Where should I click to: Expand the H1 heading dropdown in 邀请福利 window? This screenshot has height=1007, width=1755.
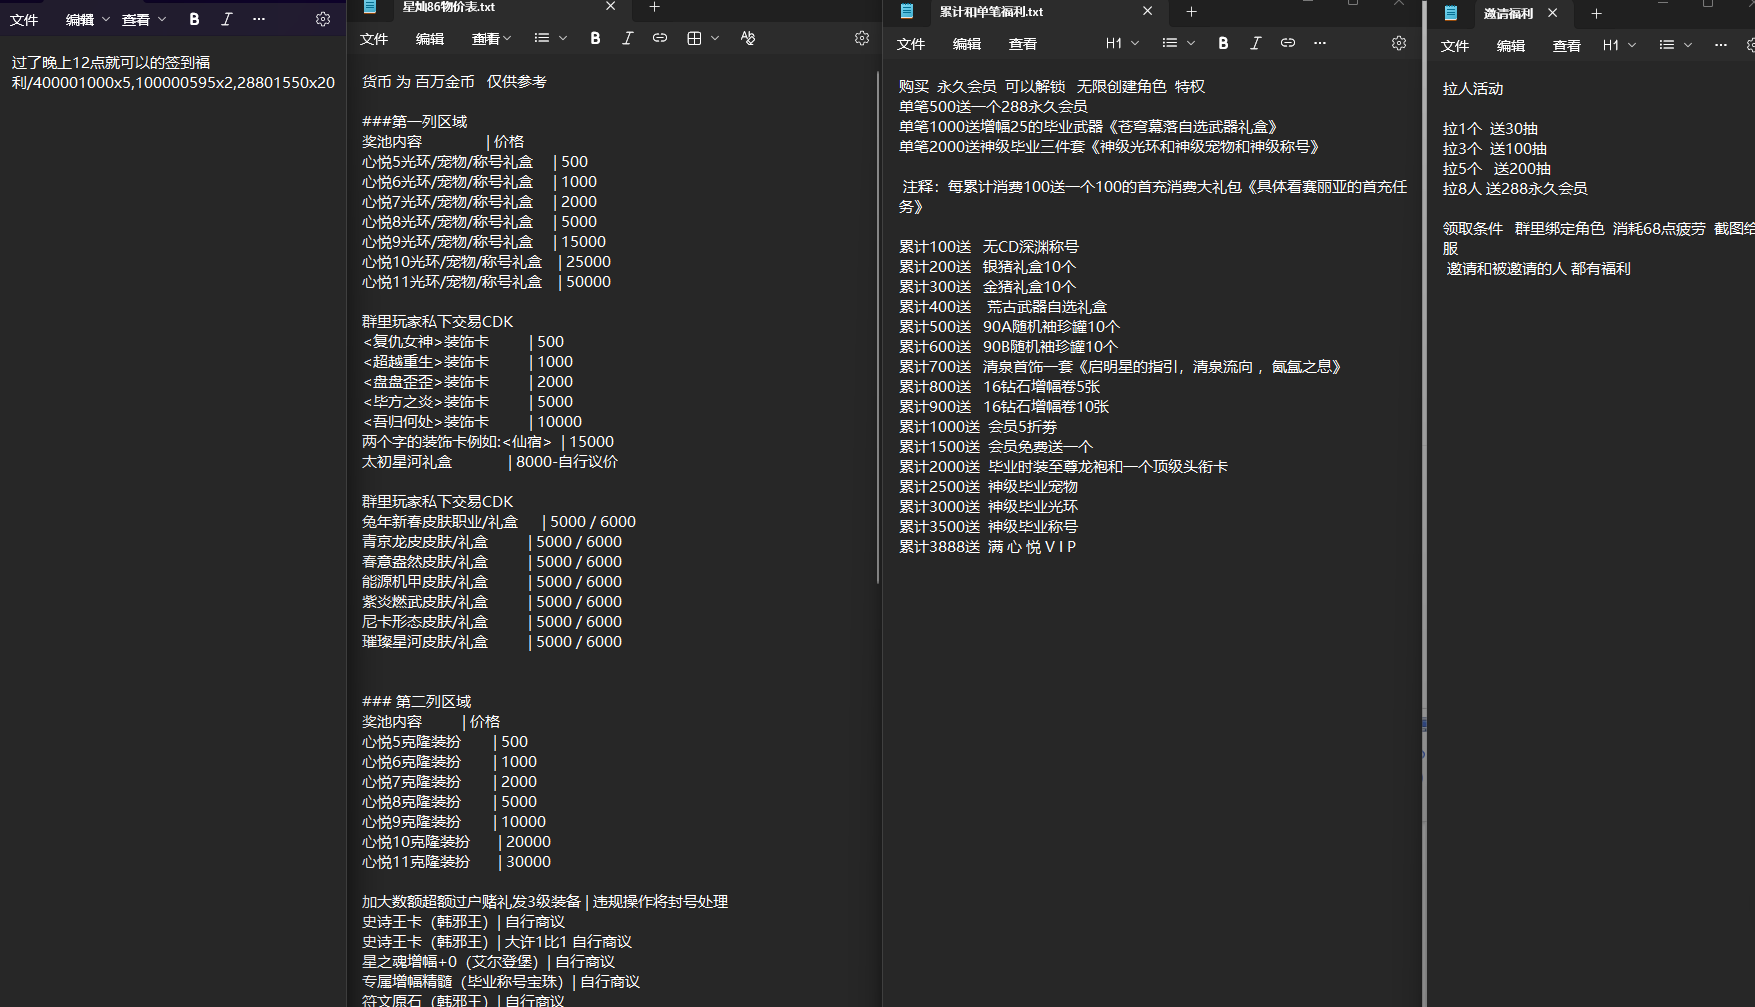(1619, 45)
